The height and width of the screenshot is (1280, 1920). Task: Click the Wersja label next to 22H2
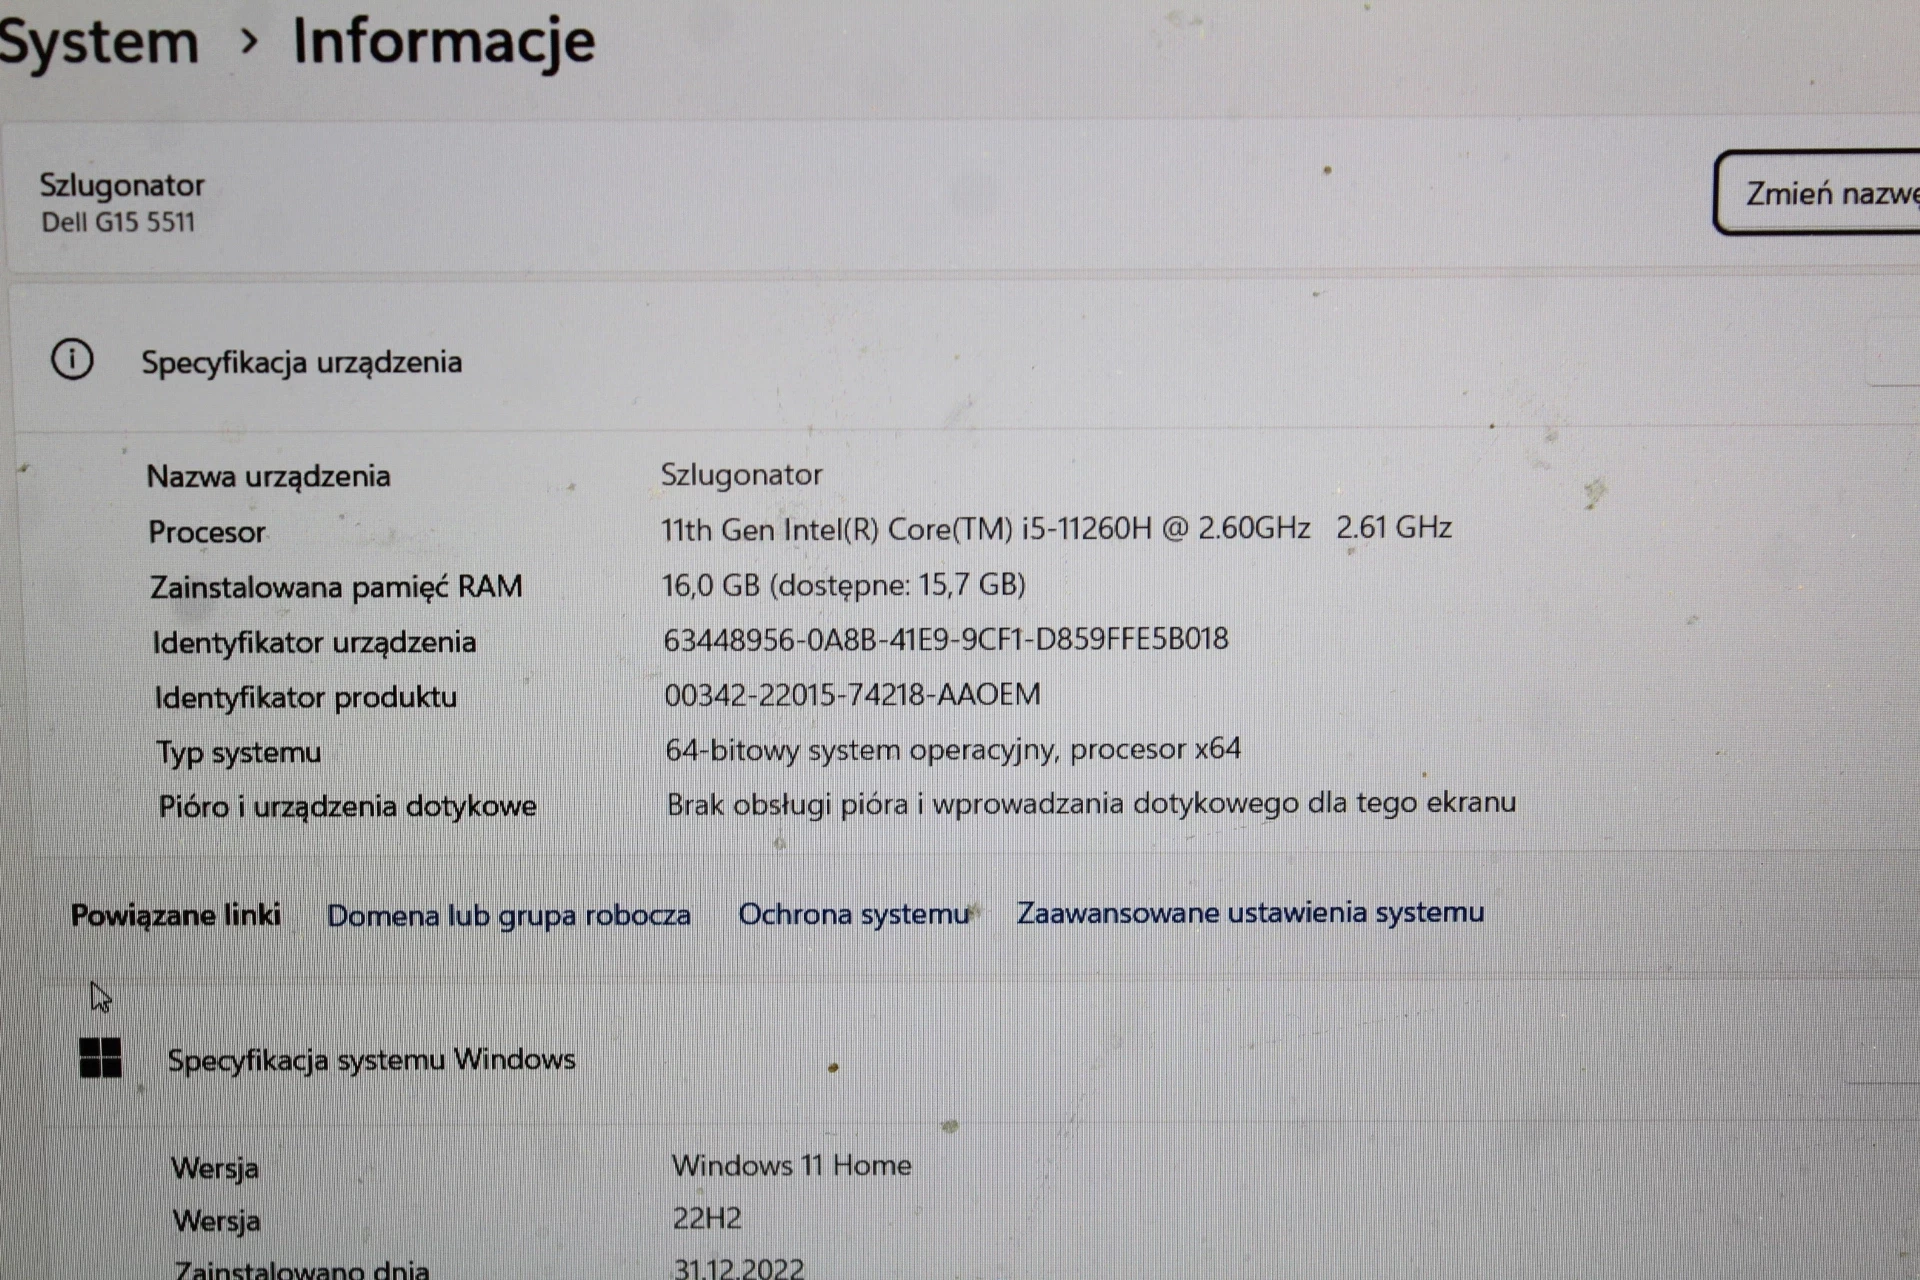click(x=217, y=1221)
